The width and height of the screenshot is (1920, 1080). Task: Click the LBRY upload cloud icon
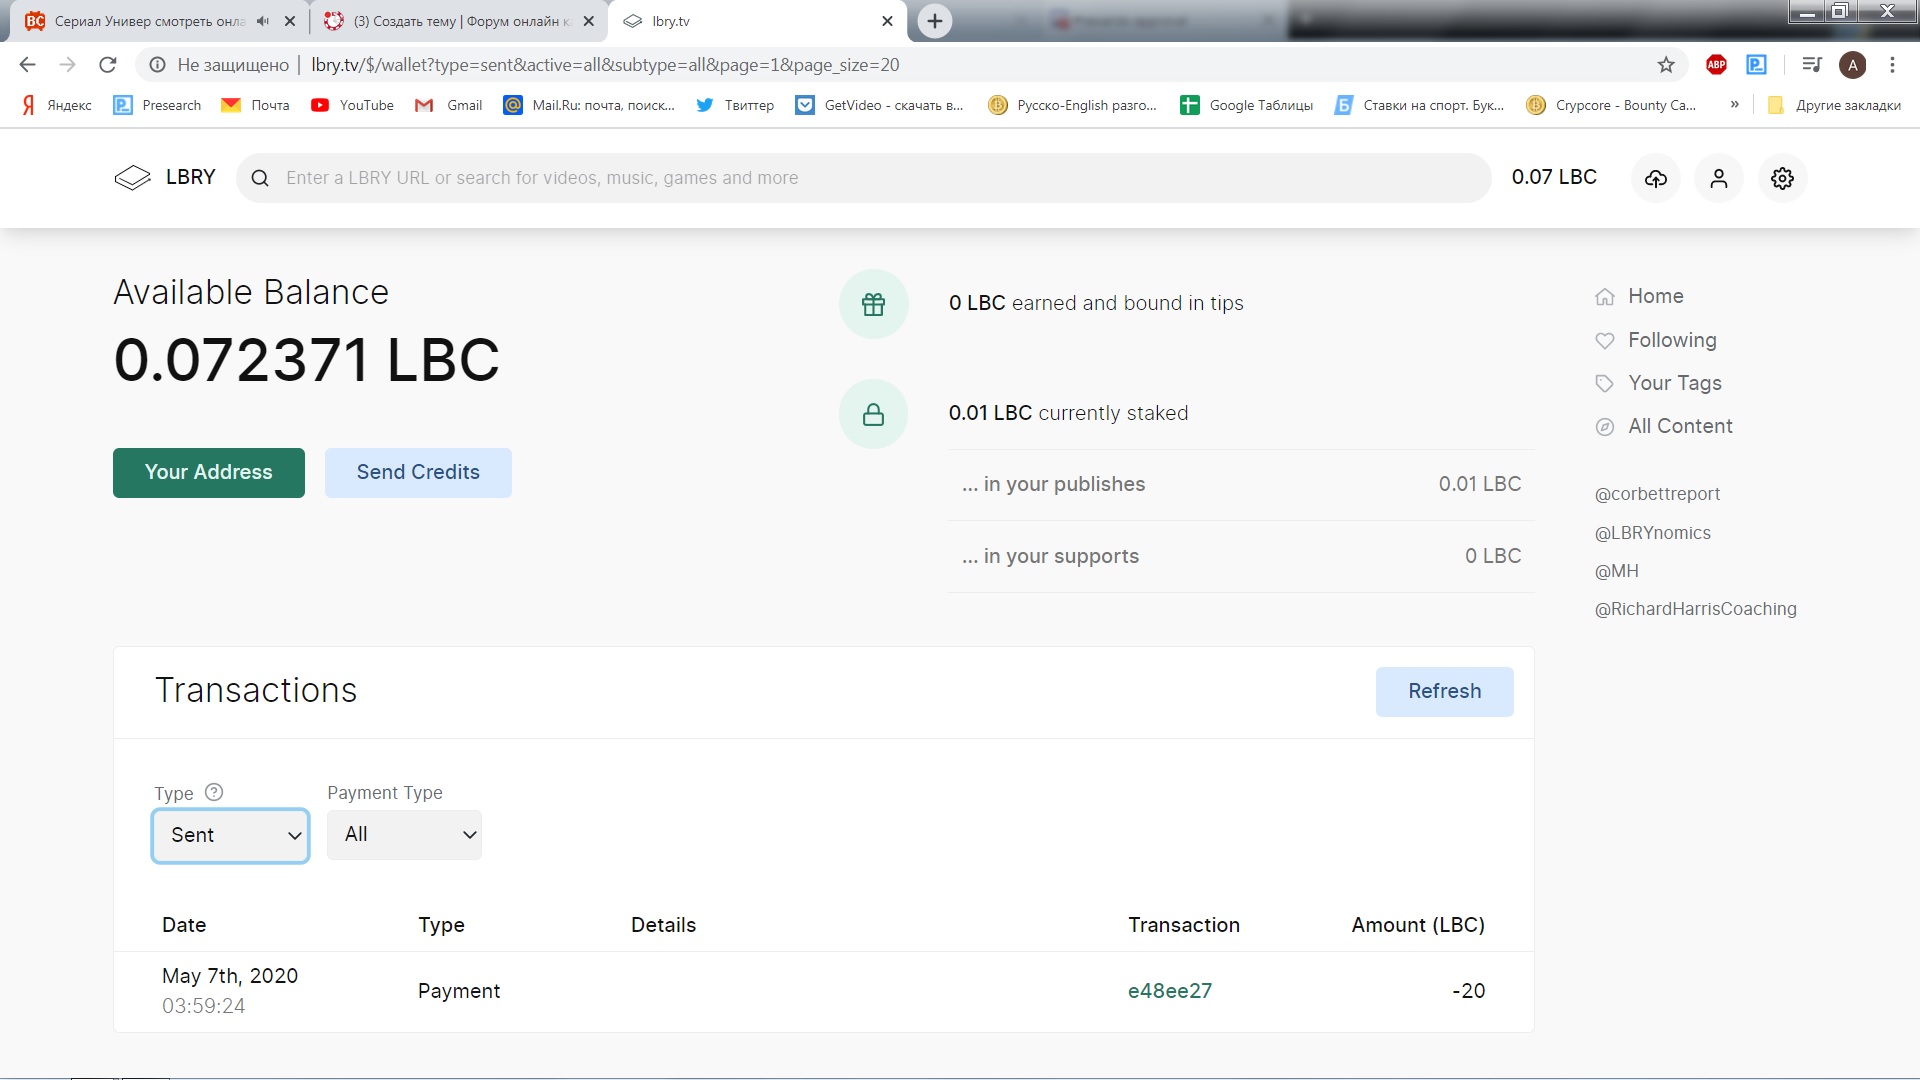coord(1656,178)
